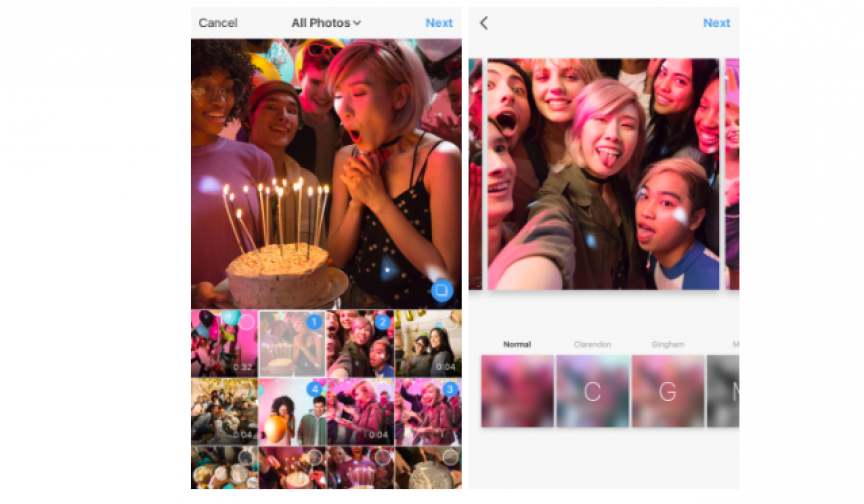864x504 pixels.
Task: Tap the large birthday cake preview photo
Action: tap(326, 172)
